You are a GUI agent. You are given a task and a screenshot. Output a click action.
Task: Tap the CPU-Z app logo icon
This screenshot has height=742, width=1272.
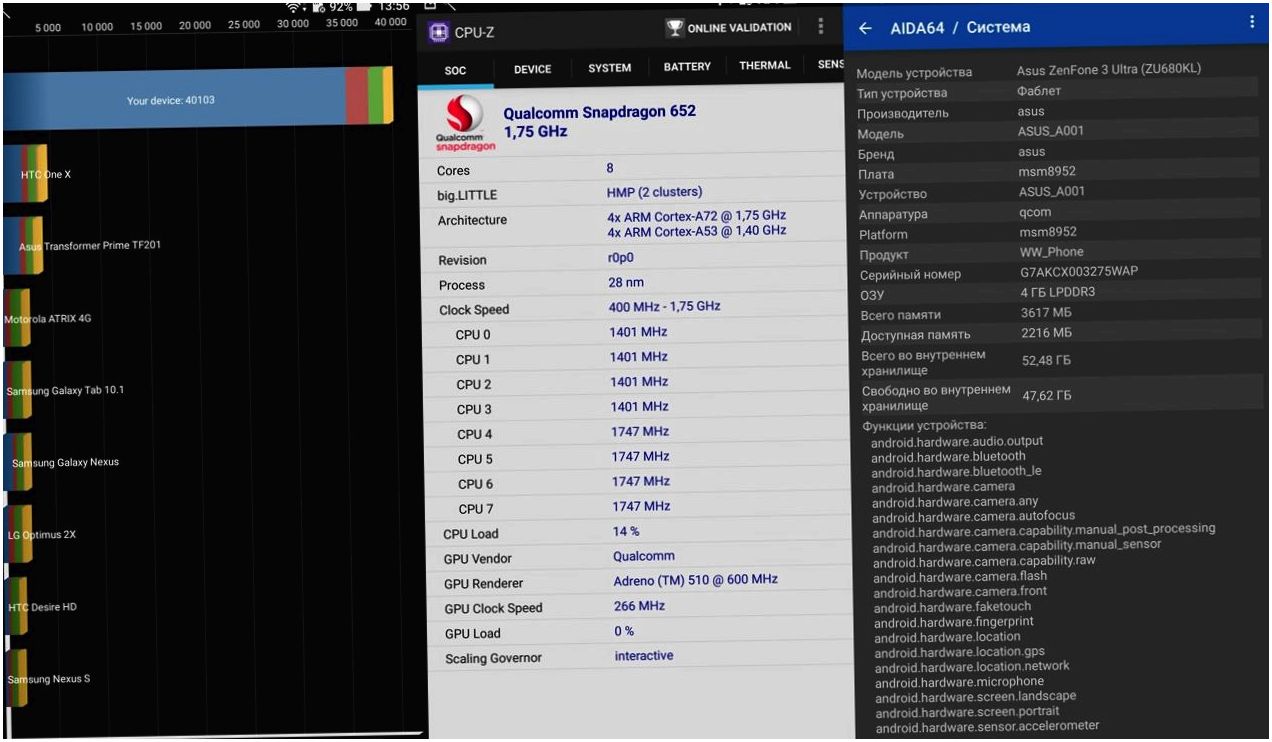(x=438, y=32)
